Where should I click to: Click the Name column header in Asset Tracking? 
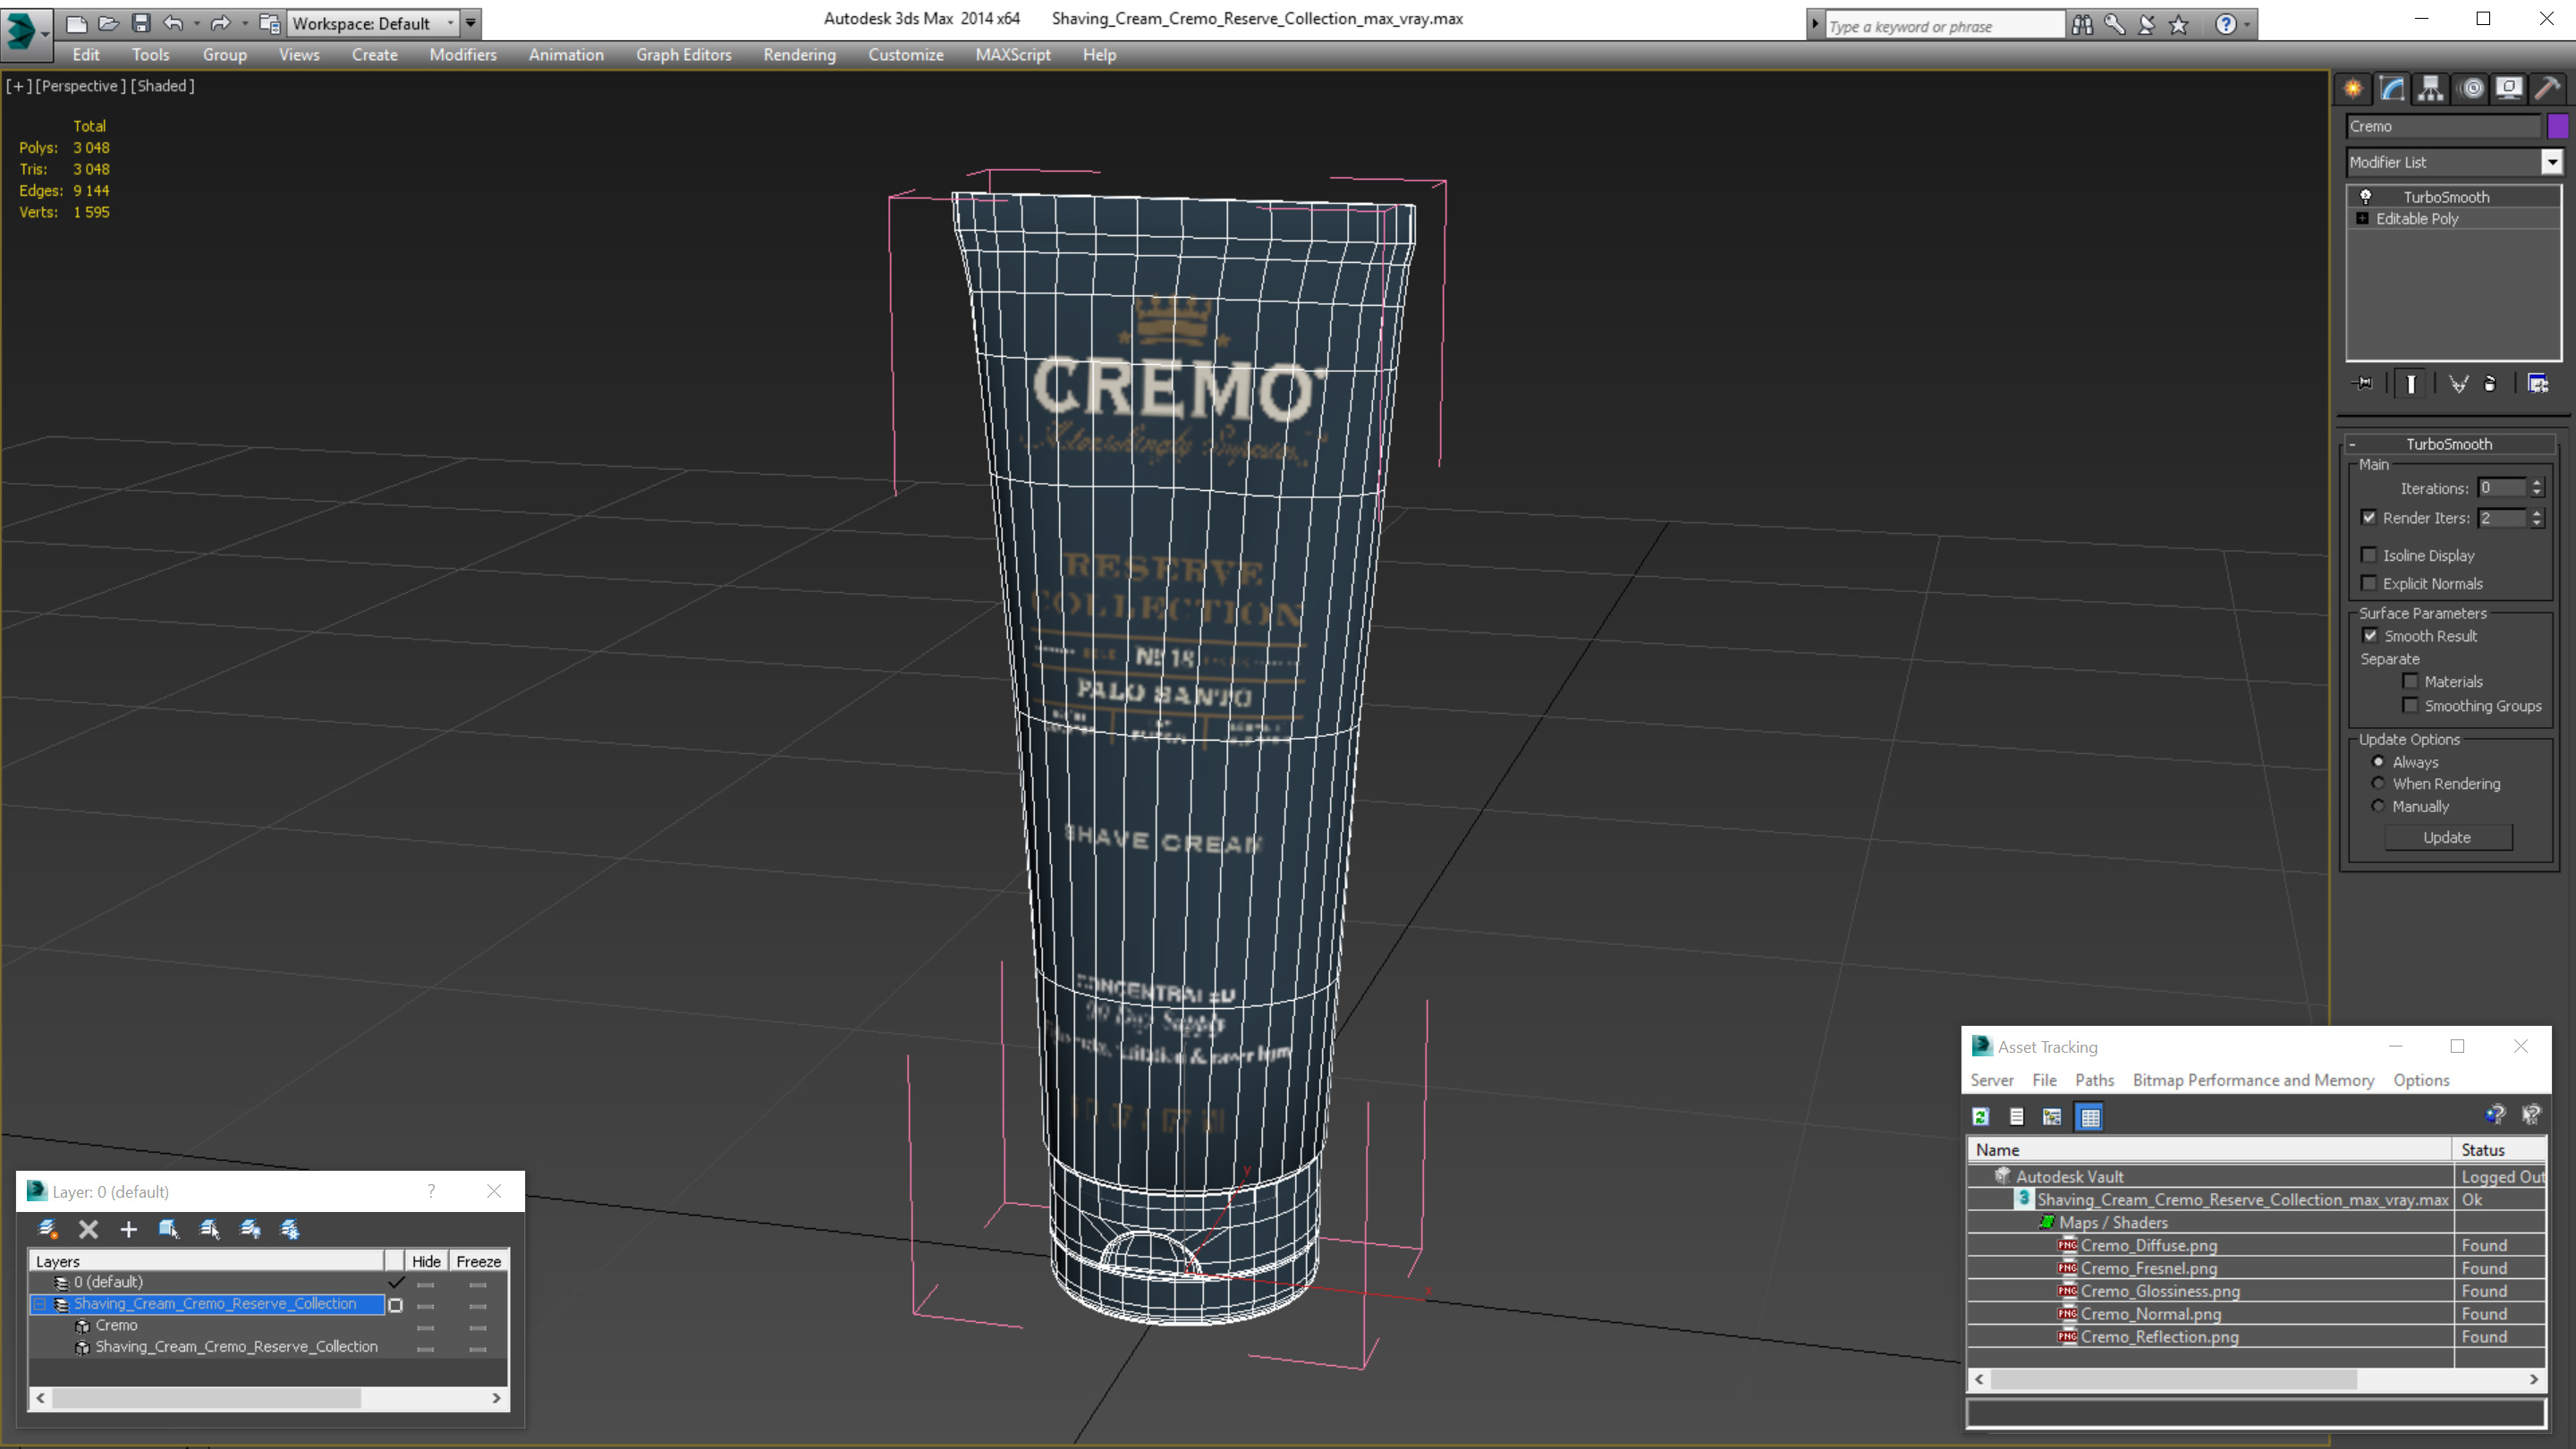(x=2210, y=1151)
